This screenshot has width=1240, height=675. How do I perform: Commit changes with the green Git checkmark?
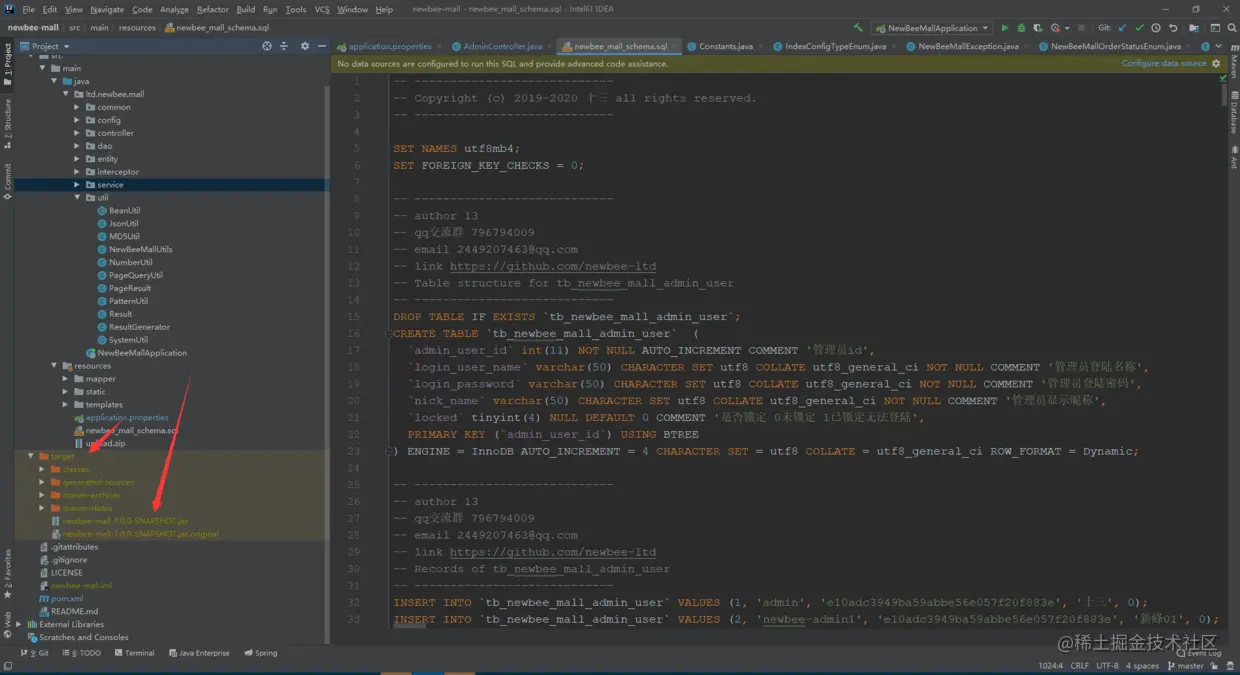1139,28
